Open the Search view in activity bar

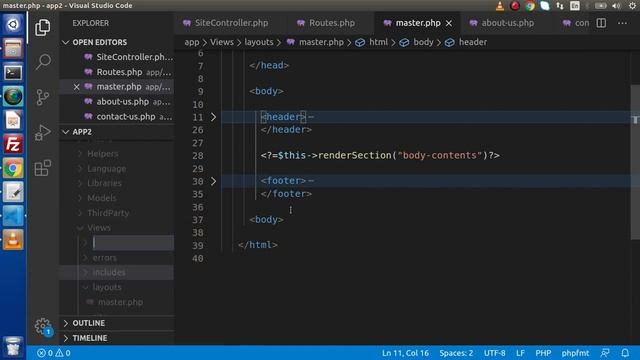tap(42, 62)
